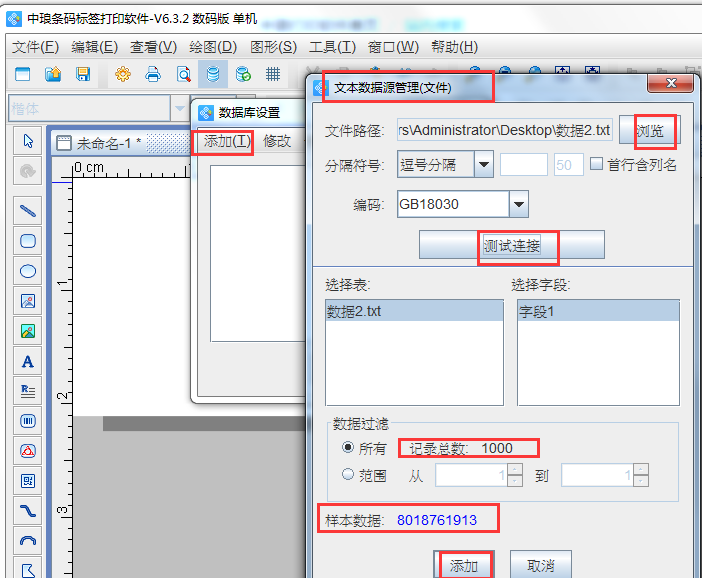The image size is (702, 578).
Task: Select the QR code tool
Action: 28,481
